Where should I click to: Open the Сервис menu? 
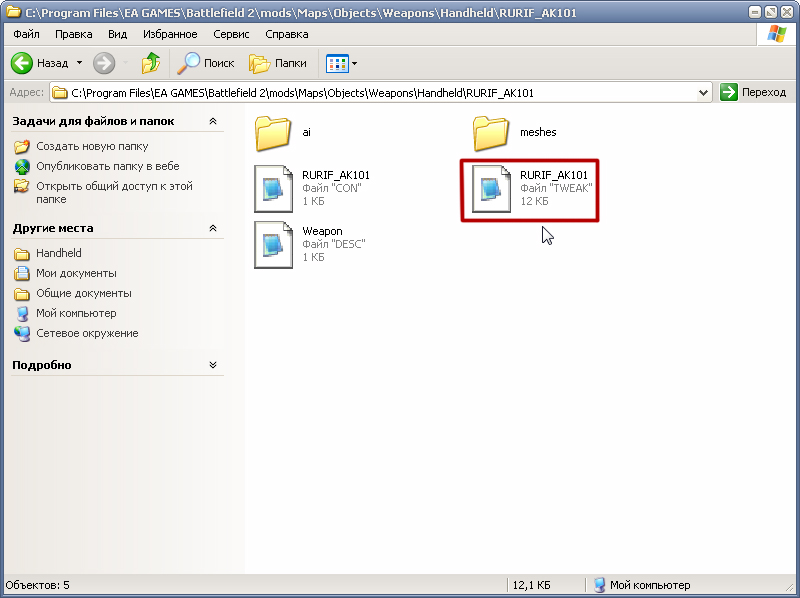coord(231,34)
